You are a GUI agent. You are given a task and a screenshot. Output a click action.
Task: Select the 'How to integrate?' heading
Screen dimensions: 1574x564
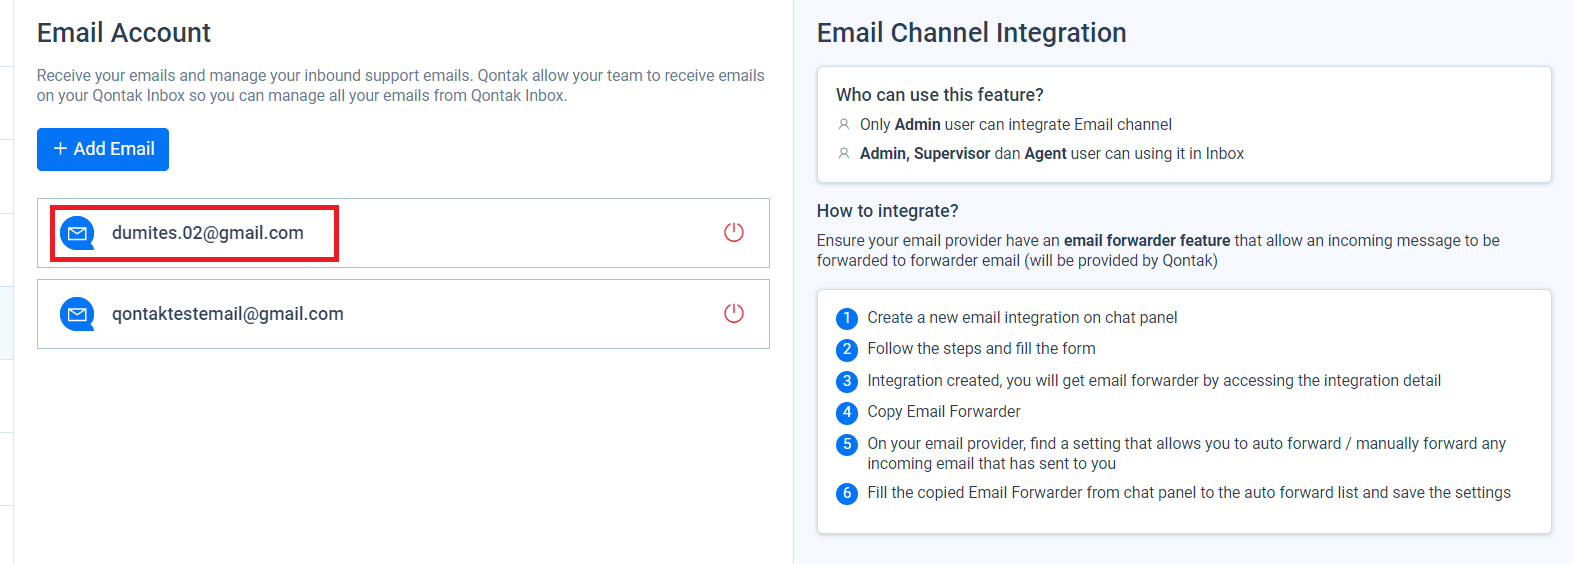click(887, 211)
